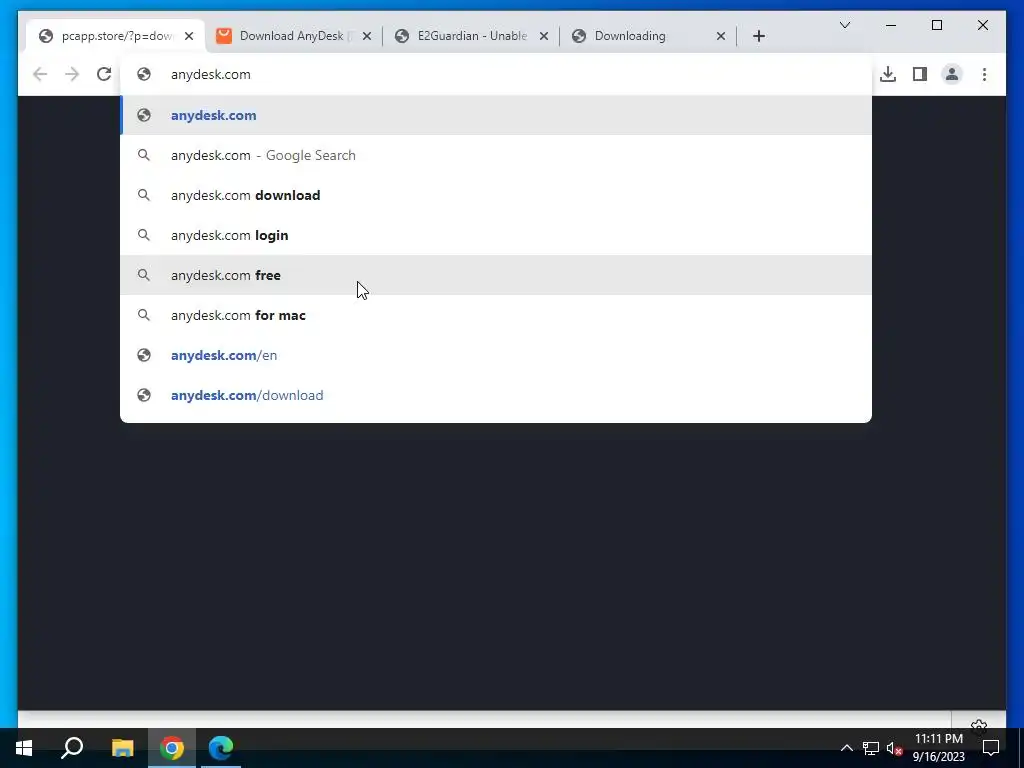1024x768 pixels.
Task: Open the Windows Start menu
Action: [24, 748]
